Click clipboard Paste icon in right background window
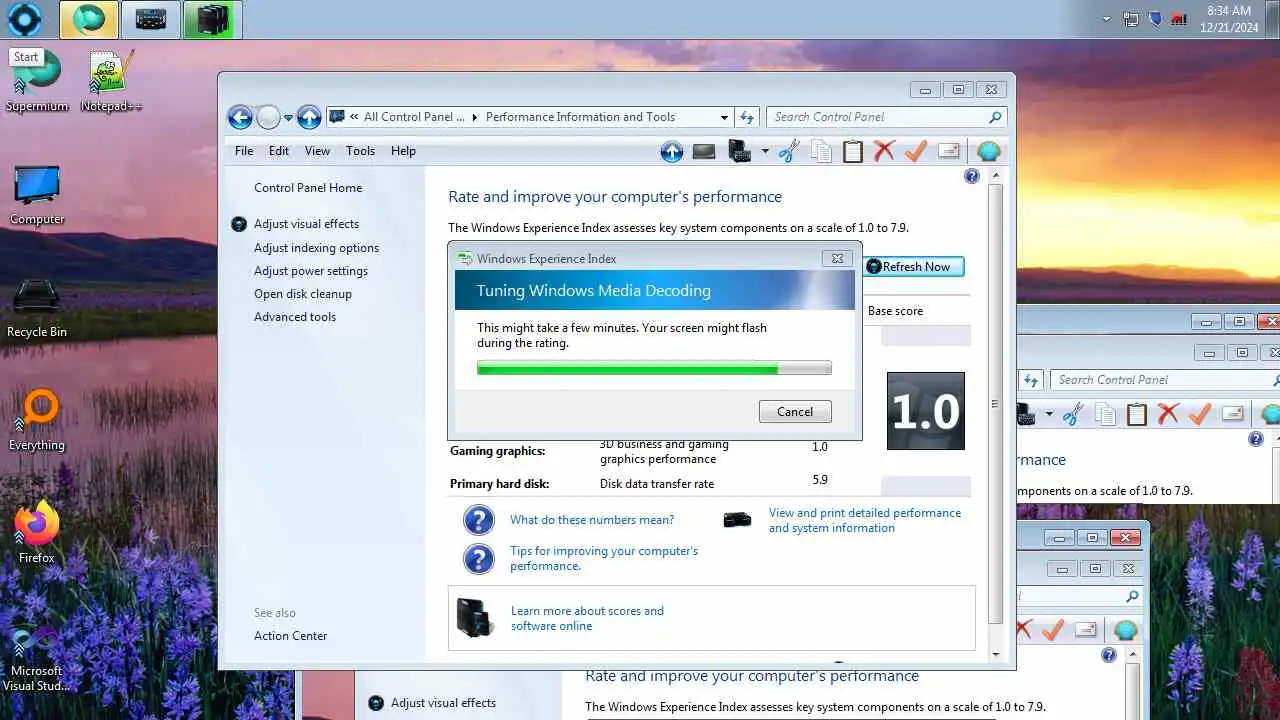This screenshot has width=1280, height=720. pos(1137,413)
